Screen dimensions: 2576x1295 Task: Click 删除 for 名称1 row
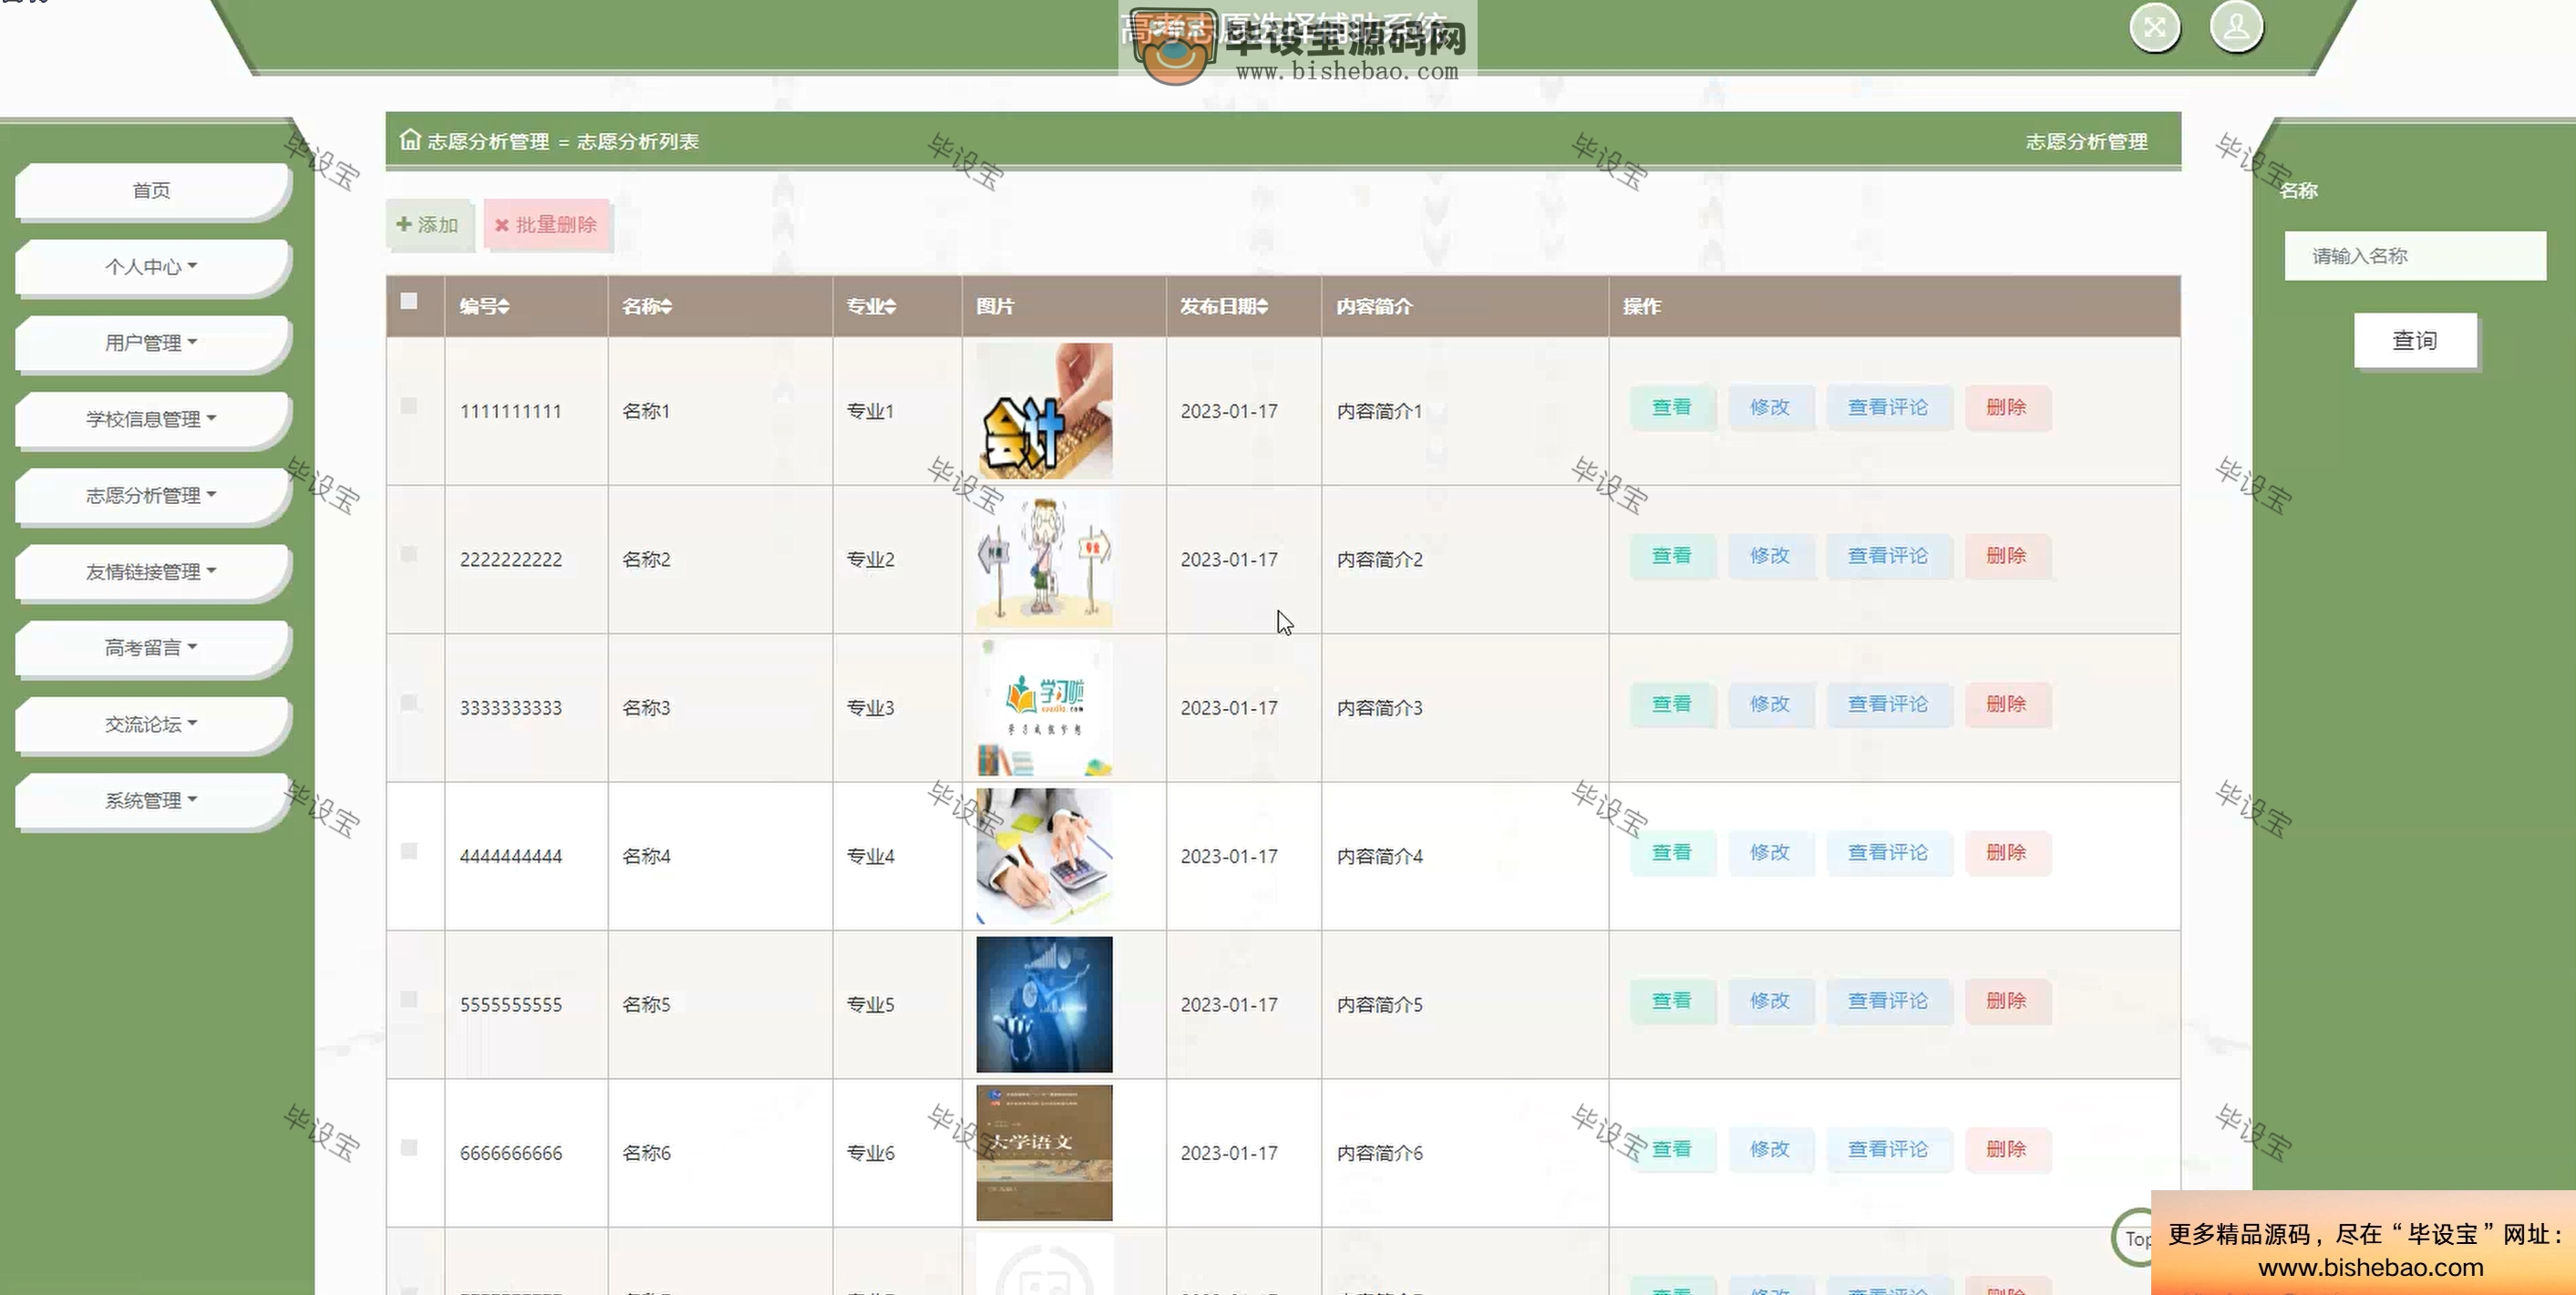pos(2007,407)
